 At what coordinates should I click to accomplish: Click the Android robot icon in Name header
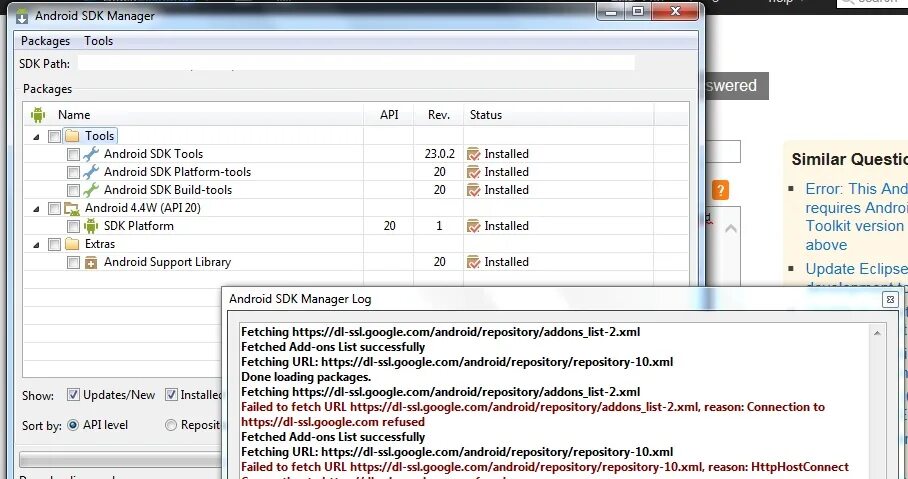38,115
